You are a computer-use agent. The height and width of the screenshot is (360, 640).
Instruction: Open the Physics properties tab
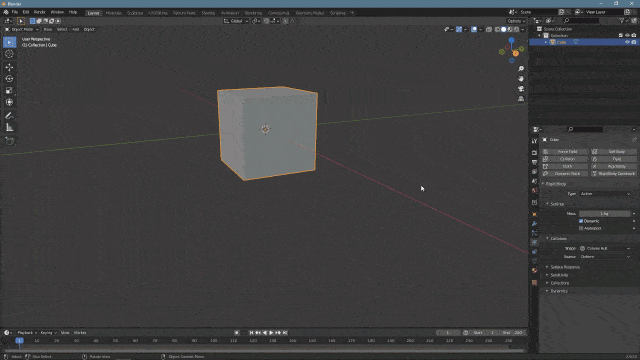(x=534, y=242)
